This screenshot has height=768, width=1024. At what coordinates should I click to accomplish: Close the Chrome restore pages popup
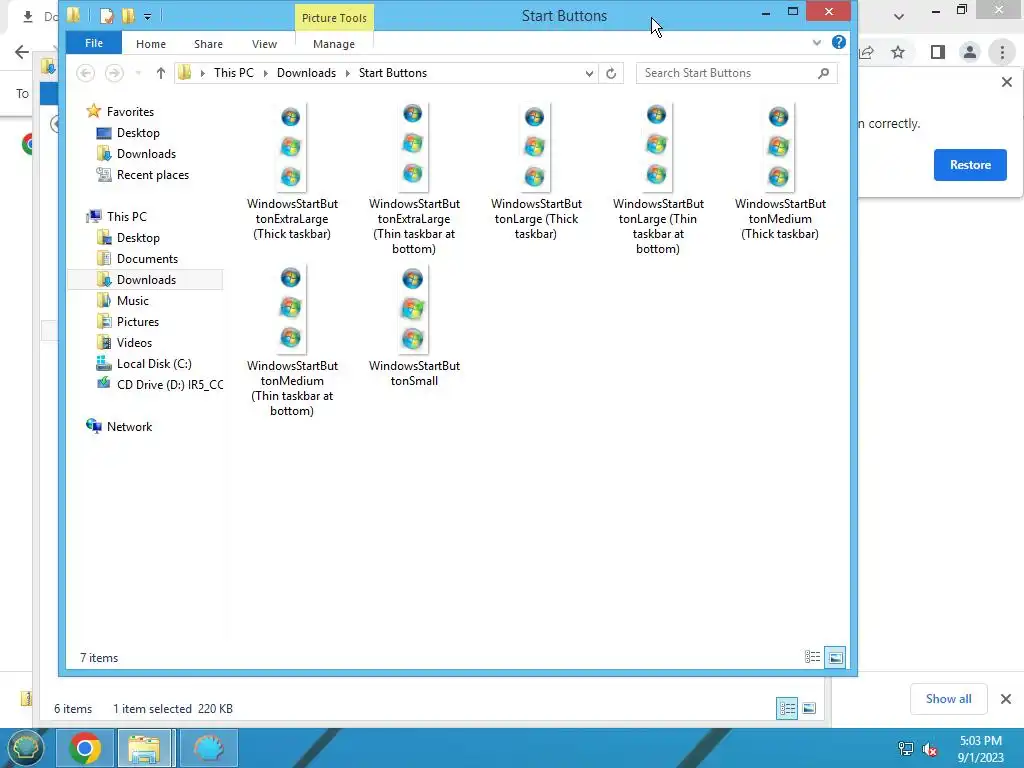(1006, 82)
